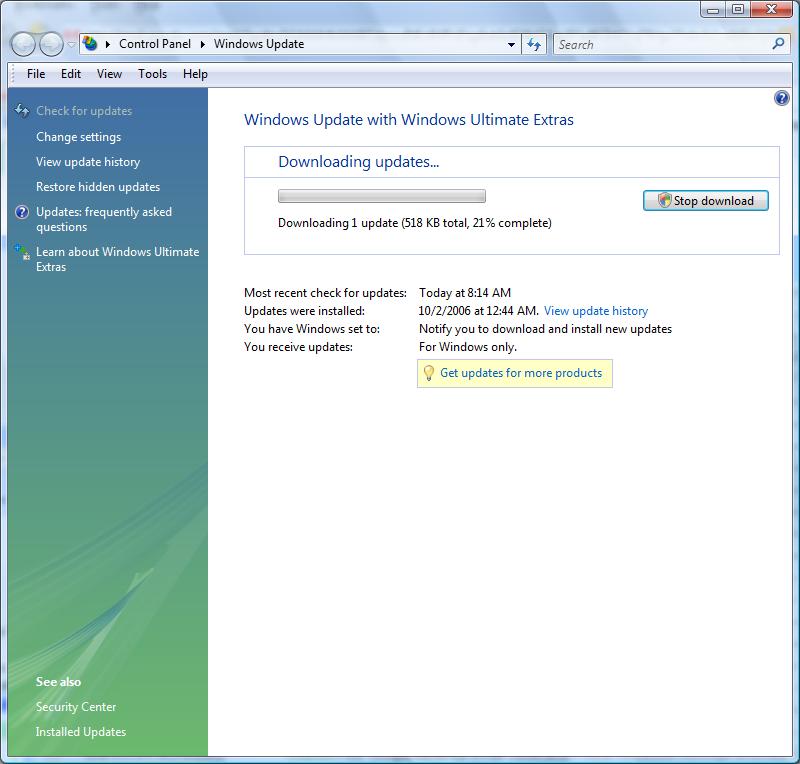Screen dimensions: 800x764
Task: Click the Get updates for more products link
Action: (521, 373)
